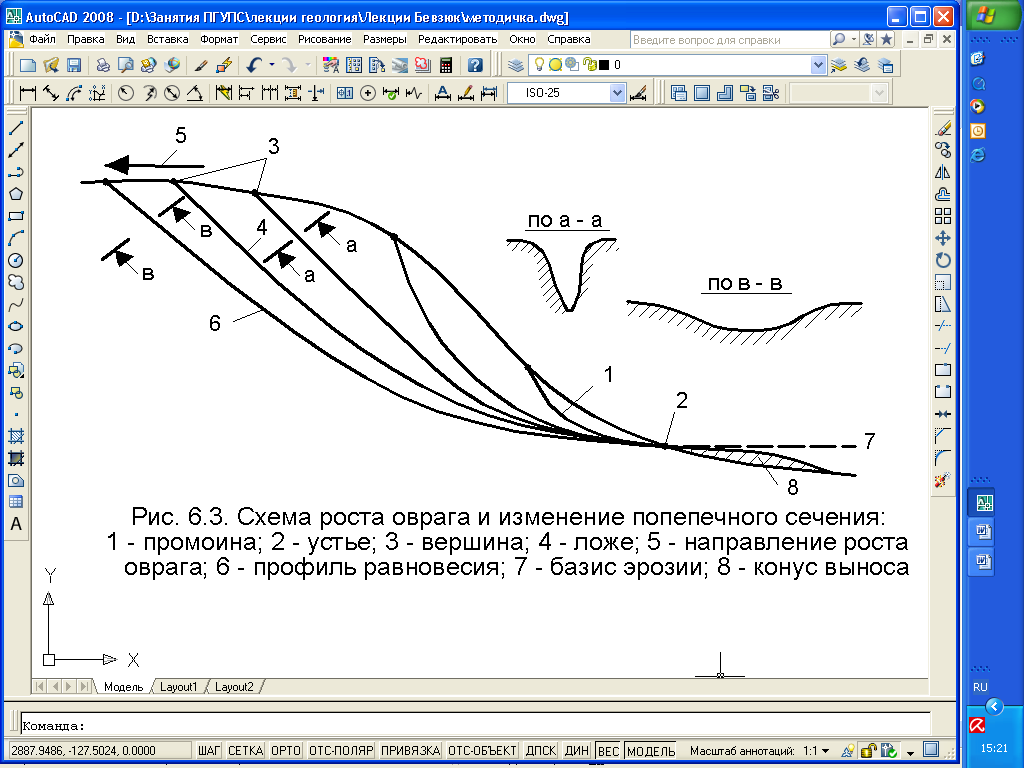Click the МОДЕЛЬ button in status bar
The image size is (1024, 768).
650,750
